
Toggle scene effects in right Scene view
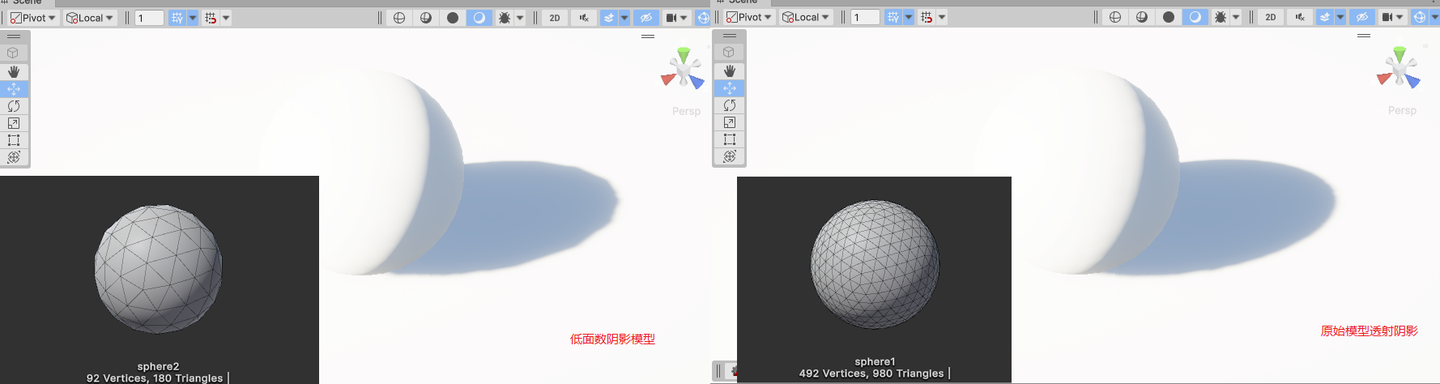pyautogui.click(x=1325, y=17)
